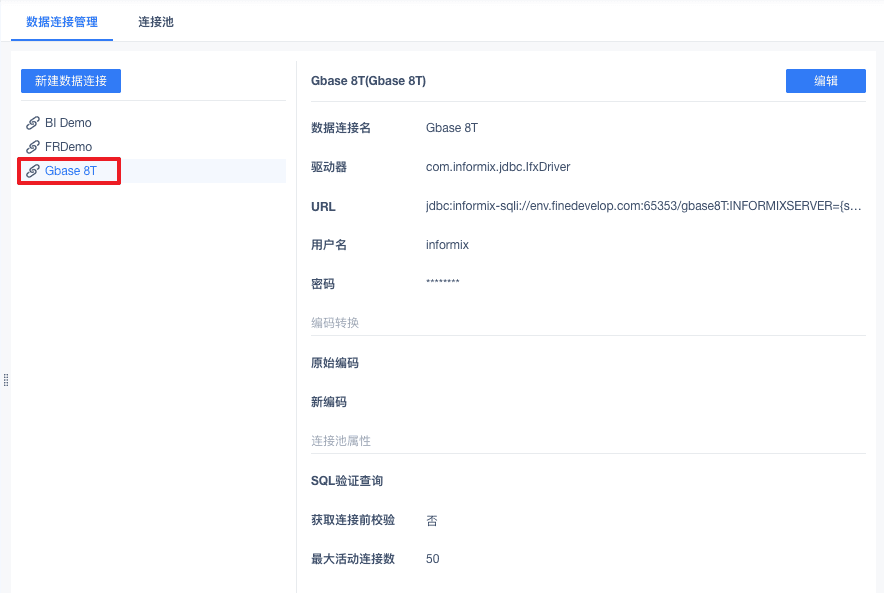This screenshot has height=593, width=884.
Task: Switch to the 数据连接管理 tab
Action: pos(62,21)
